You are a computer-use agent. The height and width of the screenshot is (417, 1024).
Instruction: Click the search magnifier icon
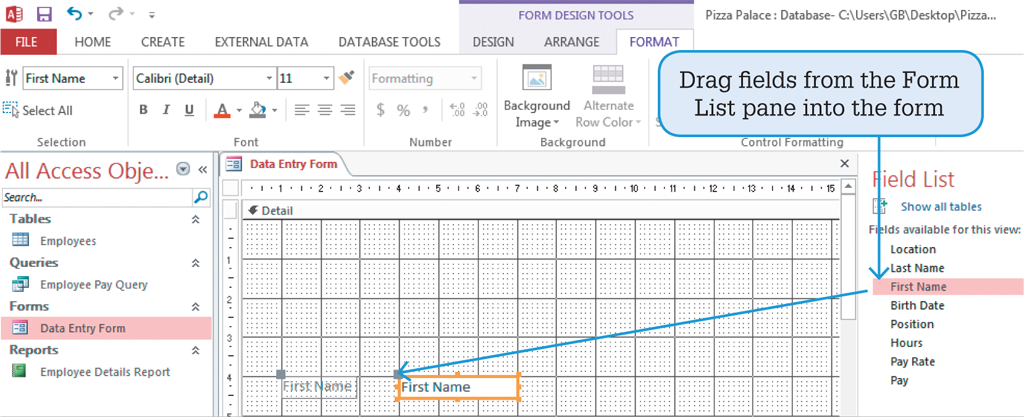201,197
